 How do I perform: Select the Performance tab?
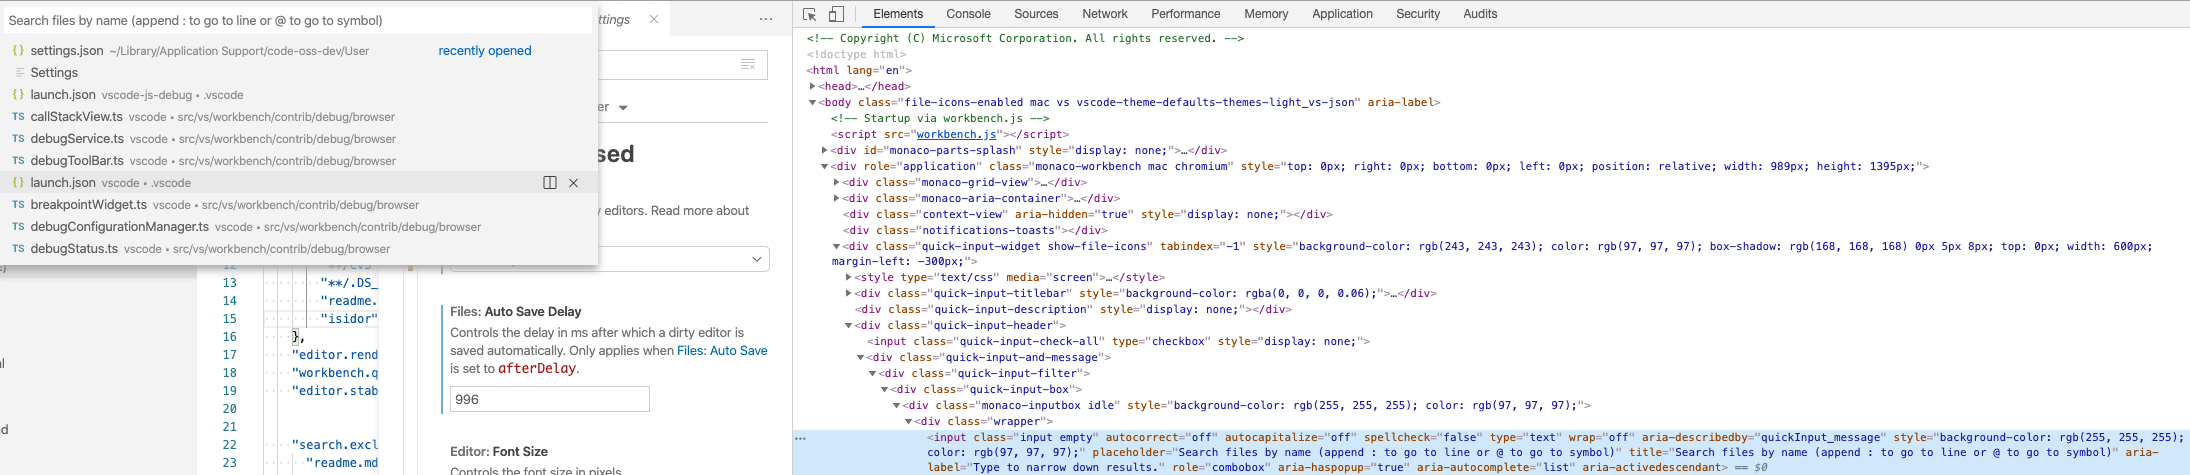[x=1185, y=14]
